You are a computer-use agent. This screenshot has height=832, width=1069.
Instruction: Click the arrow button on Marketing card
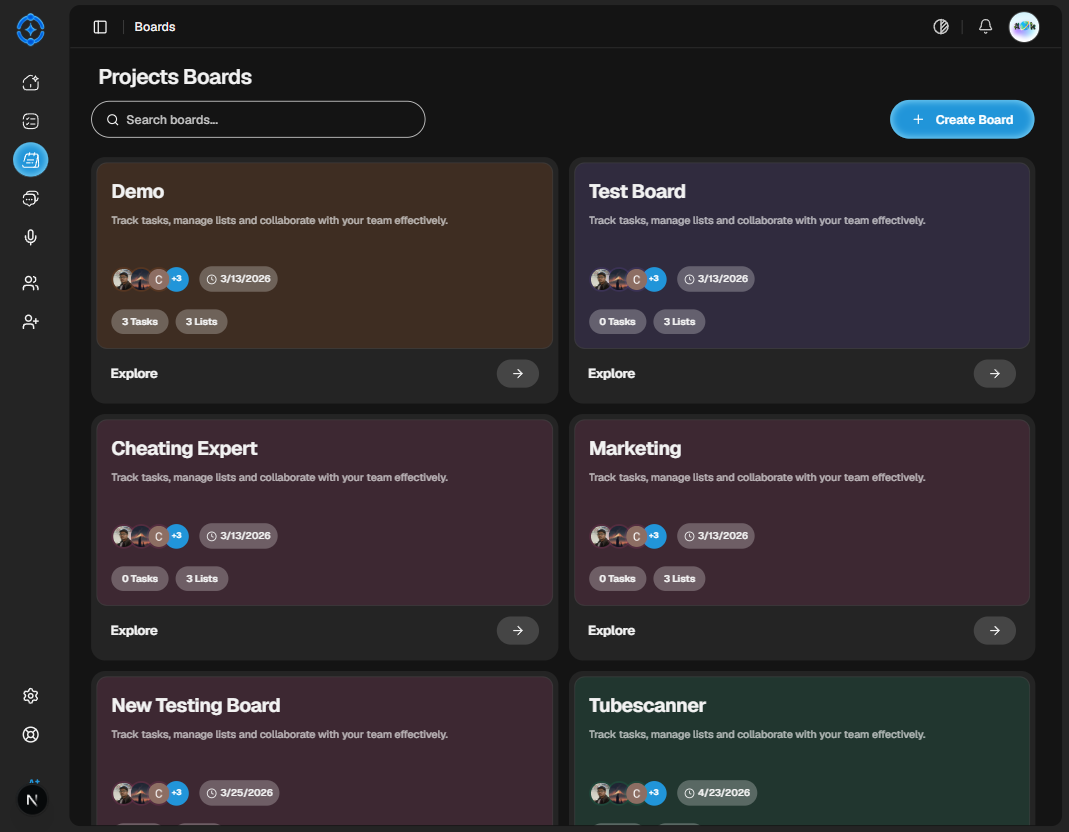click(995, 631)
